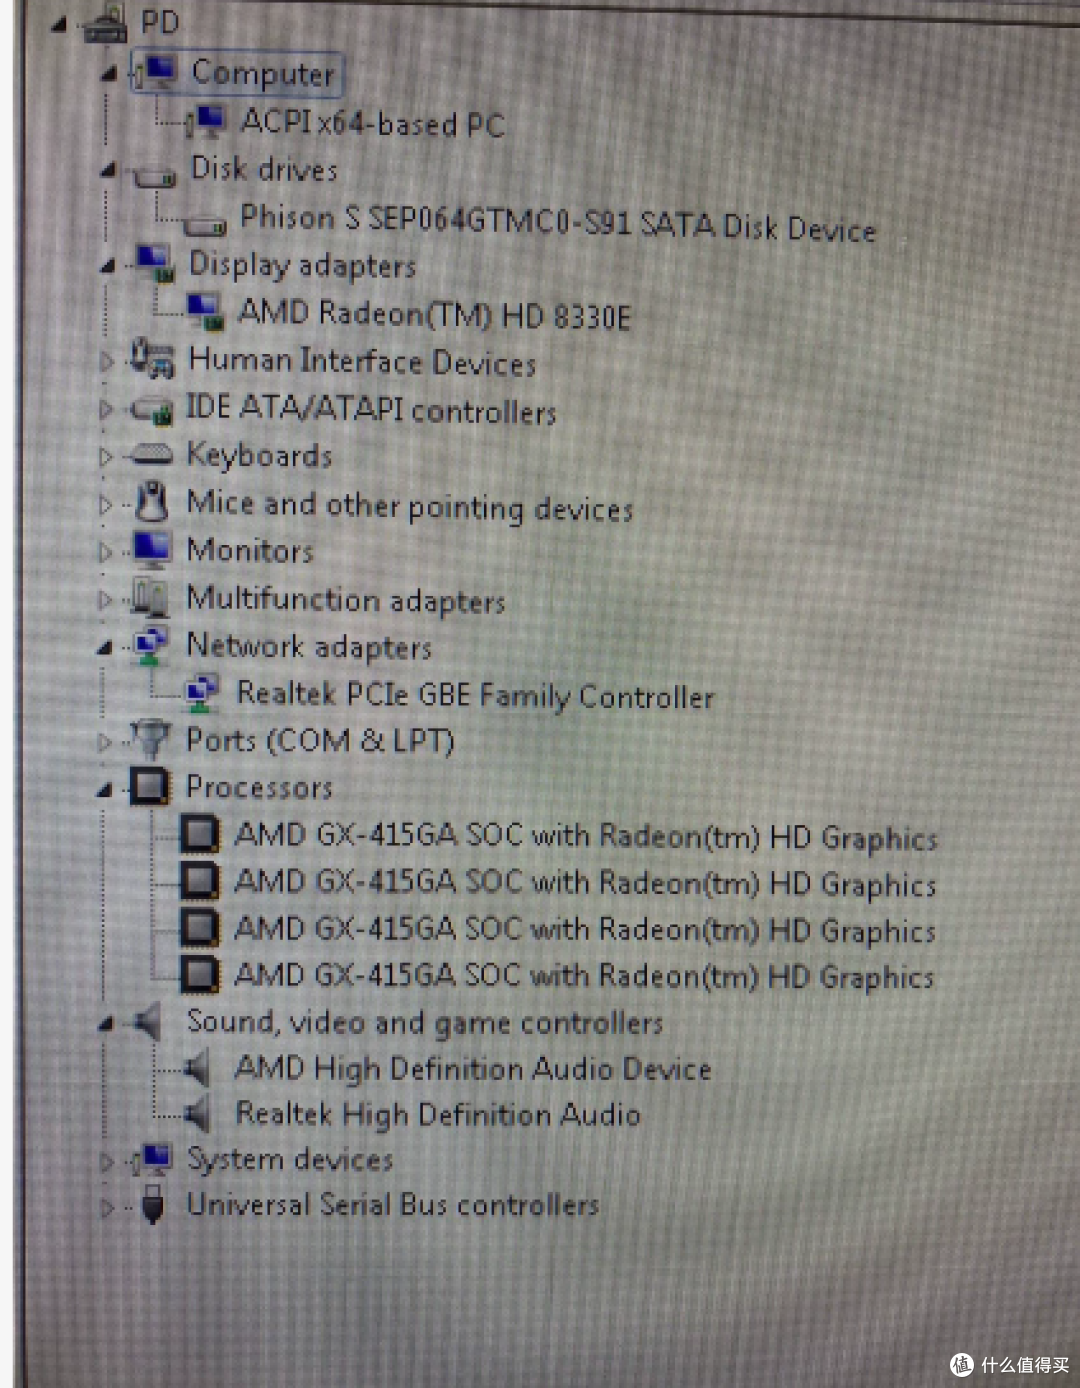Click the IDE ATA/ATAPI controllers icon
This screenshot has width=1080, height=1388.
[x=152, y=408]
